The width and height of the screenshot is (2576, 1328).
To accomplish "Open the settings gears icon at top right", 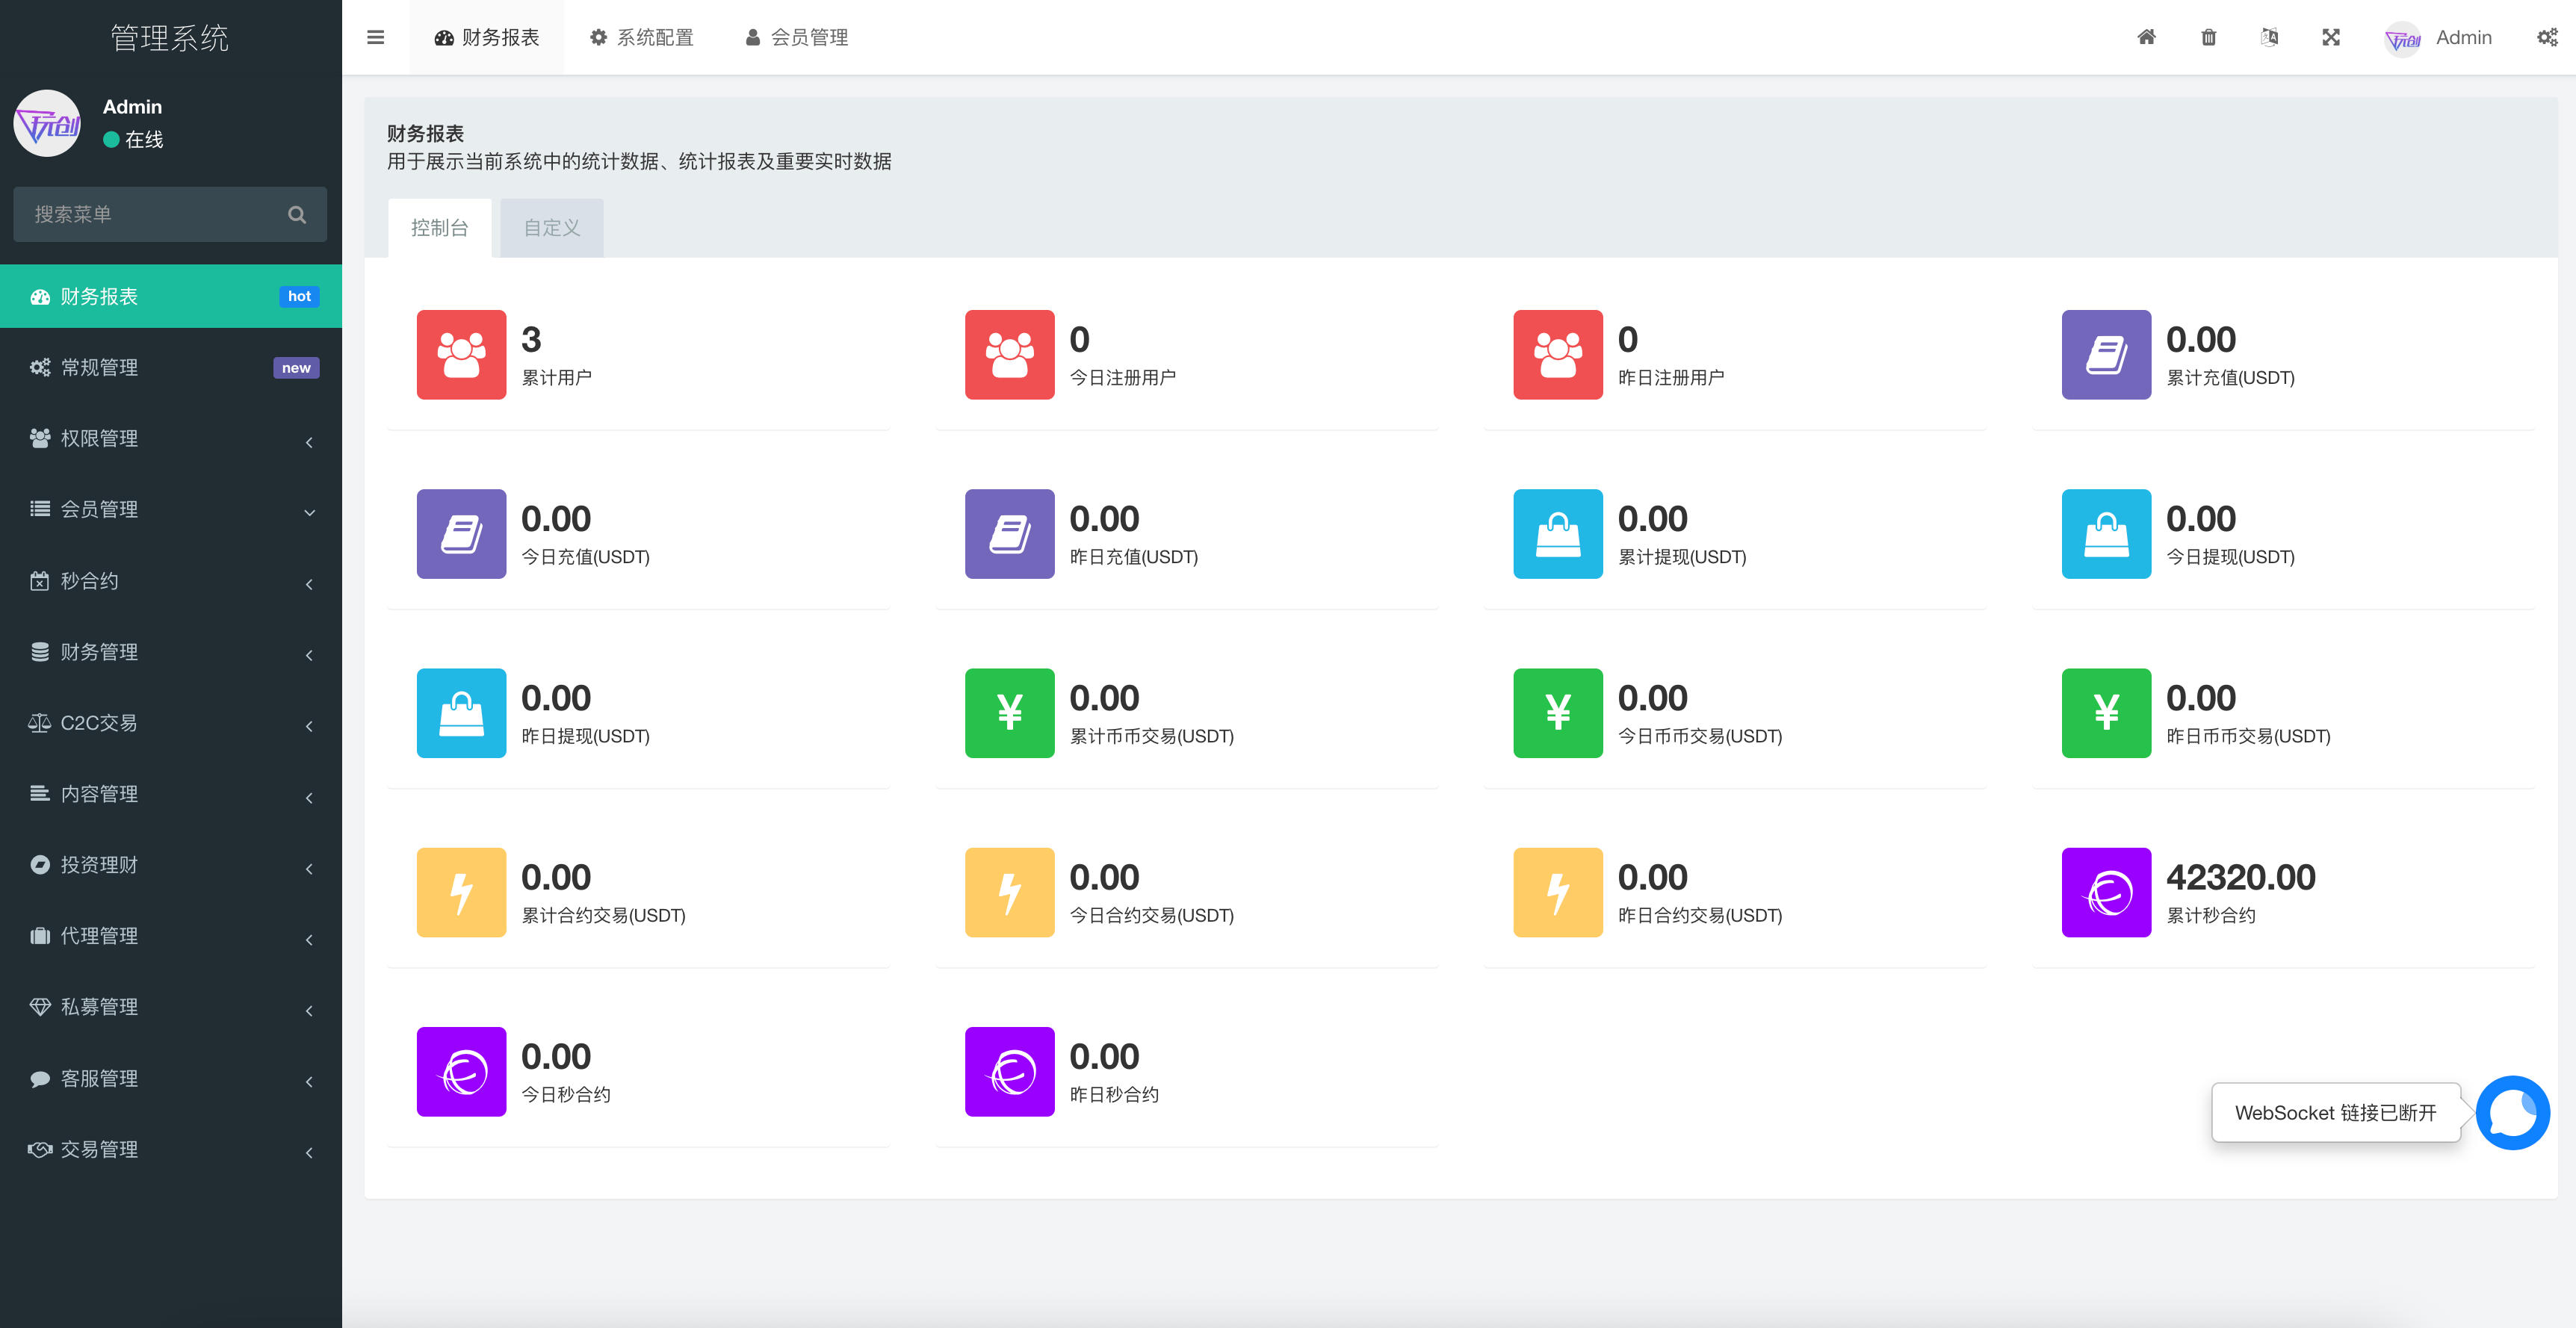I will pos(2546,37).
